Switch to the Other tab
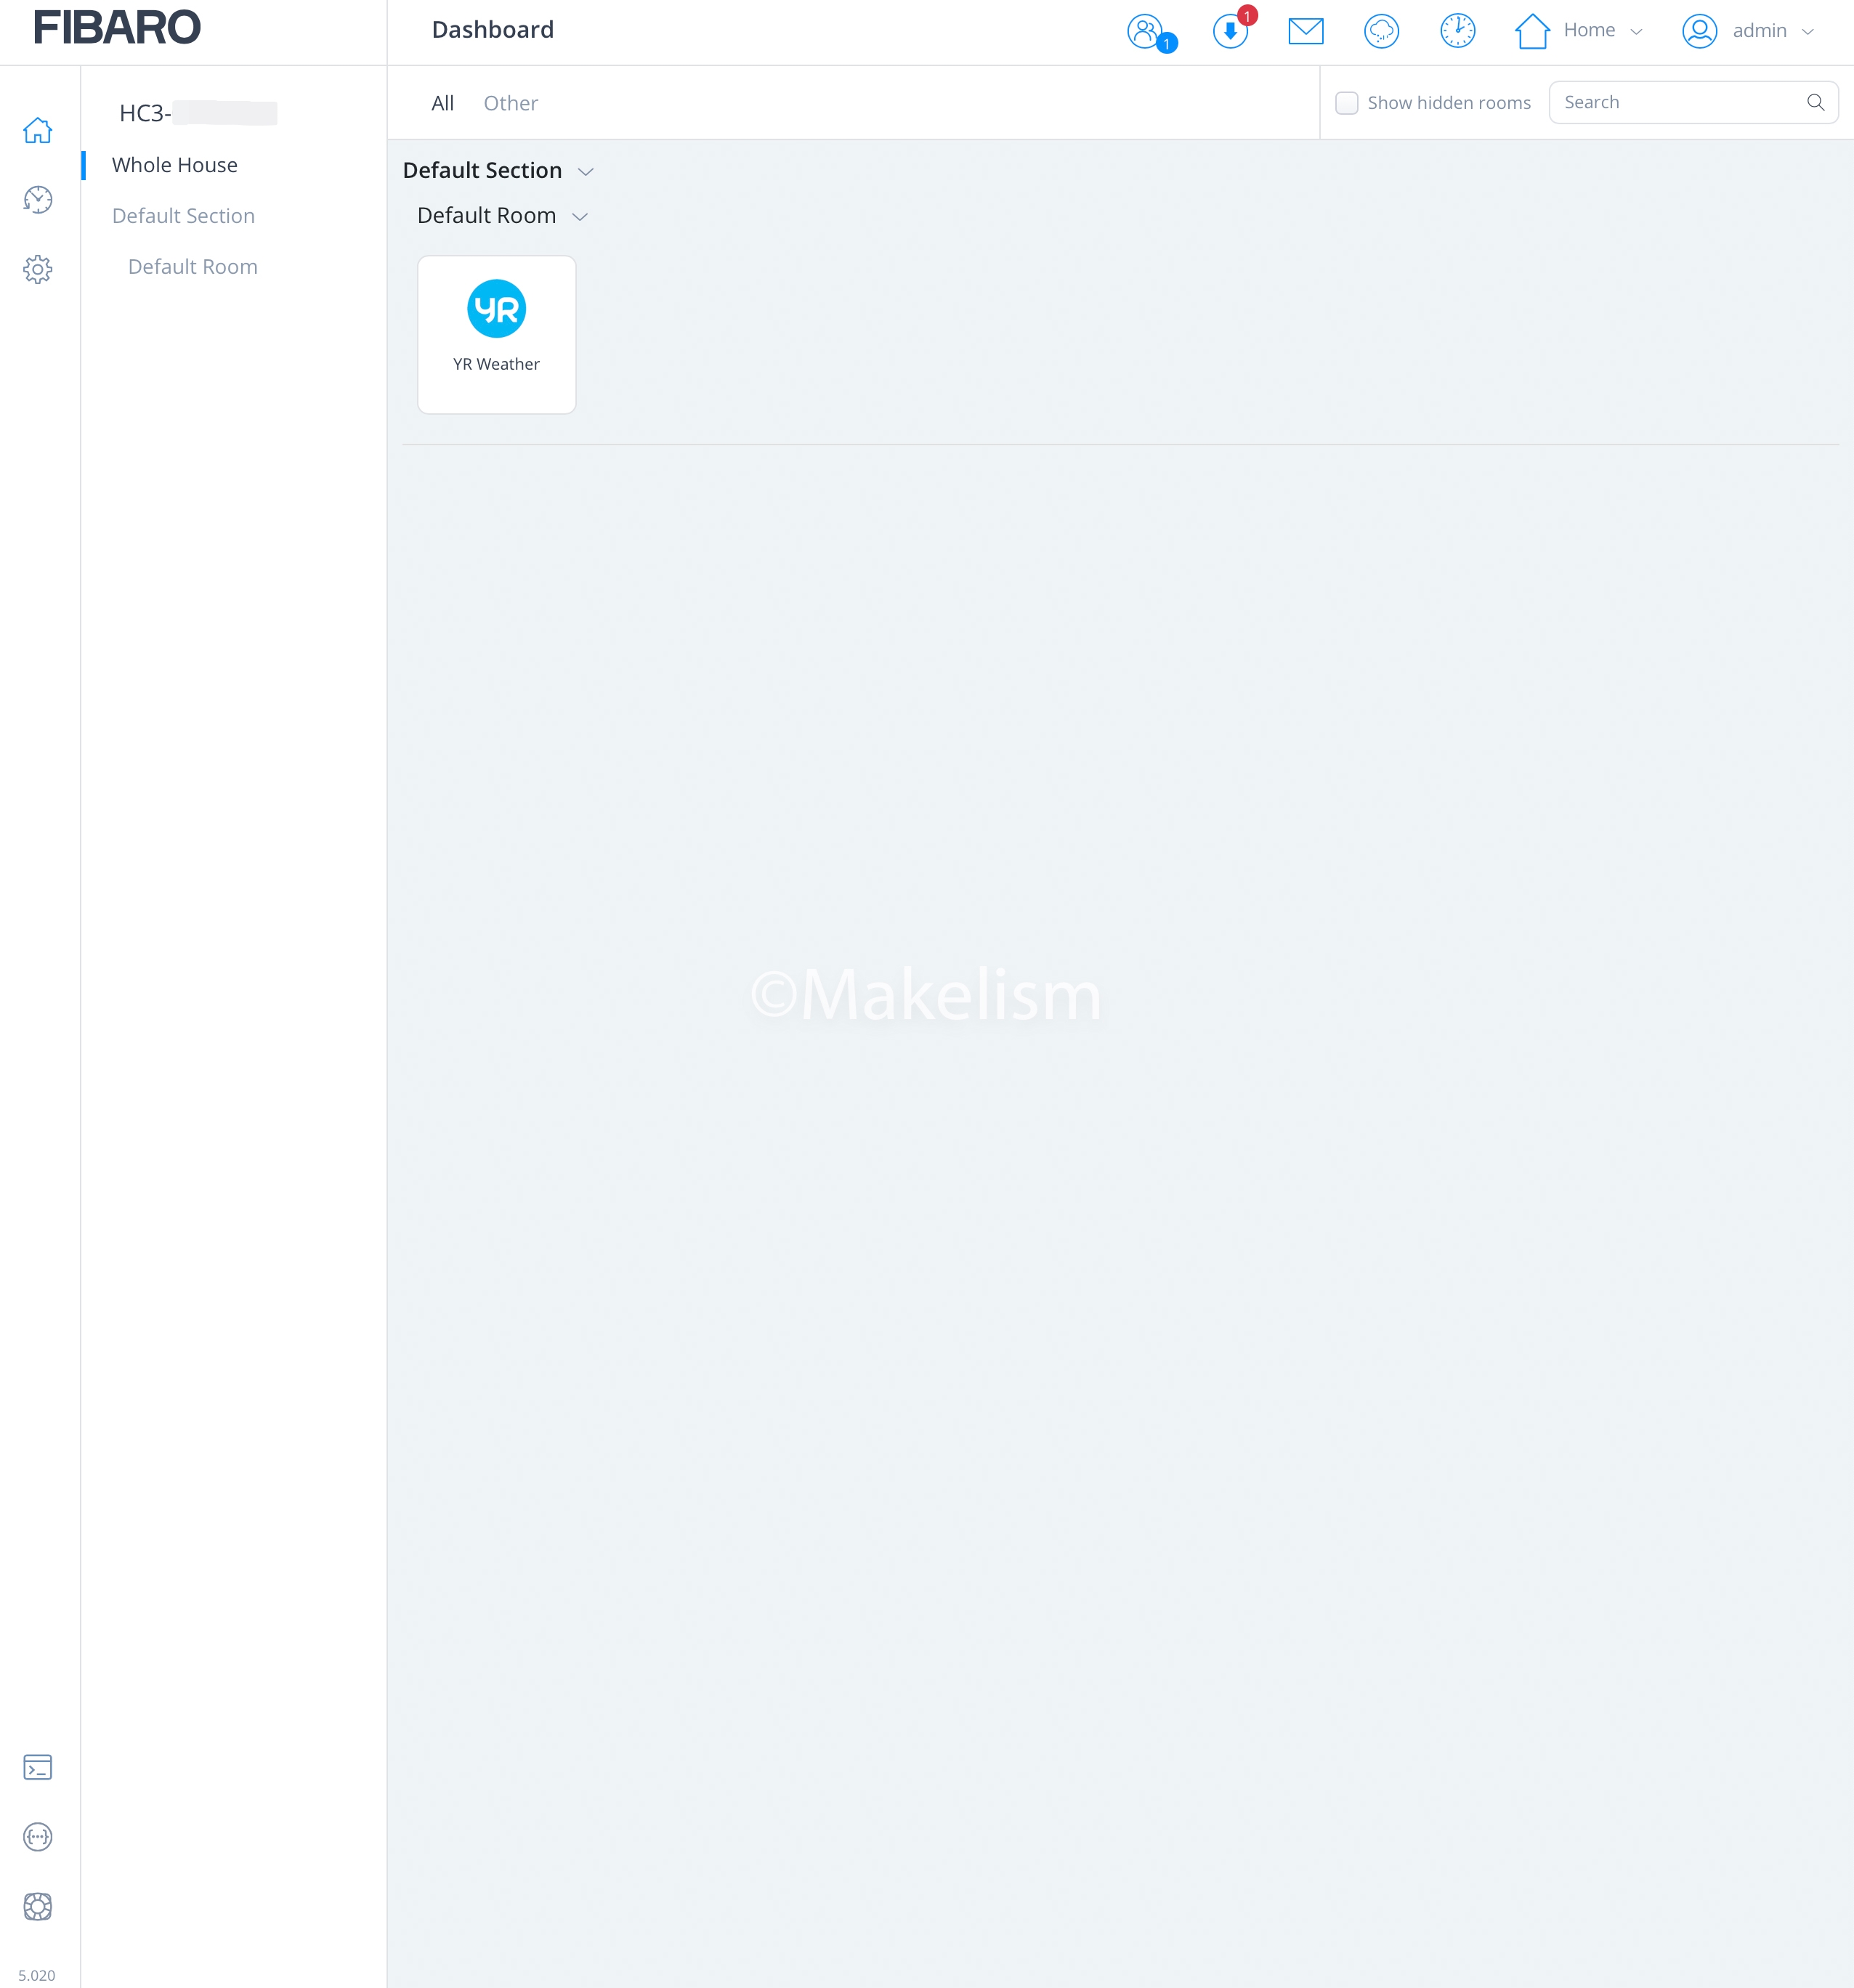This screenshot has width=1854, height=1988. click(510, 103)
